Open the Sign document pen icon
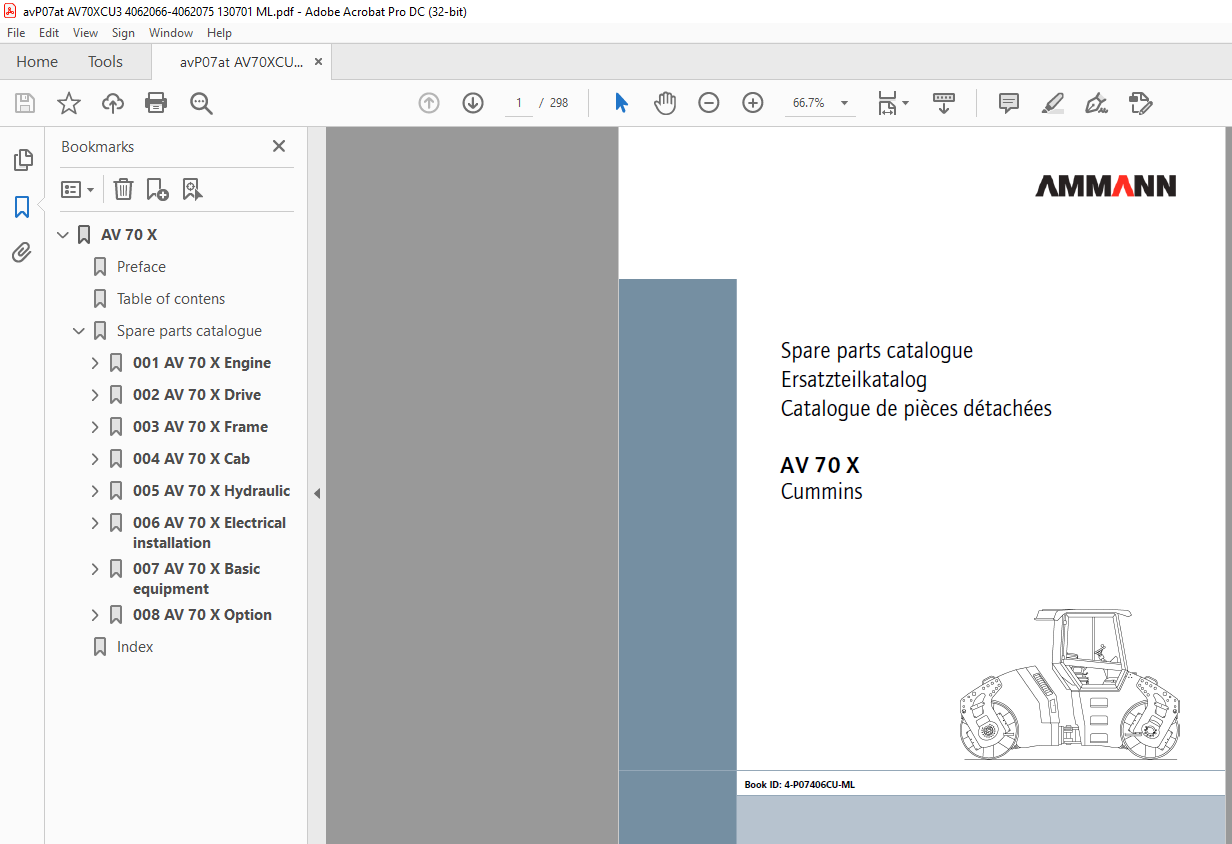Screen dimensions: 1232x844 (1097, 103)
